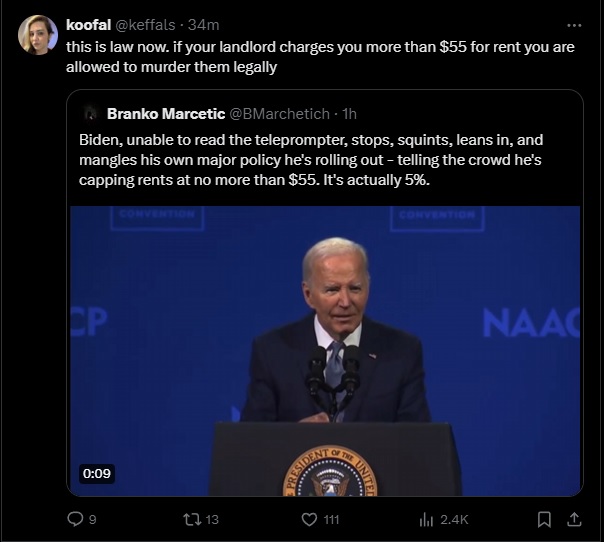604x542 pixels.
Task: Open view analytics bar chart icon
Action: pos(426,519)
